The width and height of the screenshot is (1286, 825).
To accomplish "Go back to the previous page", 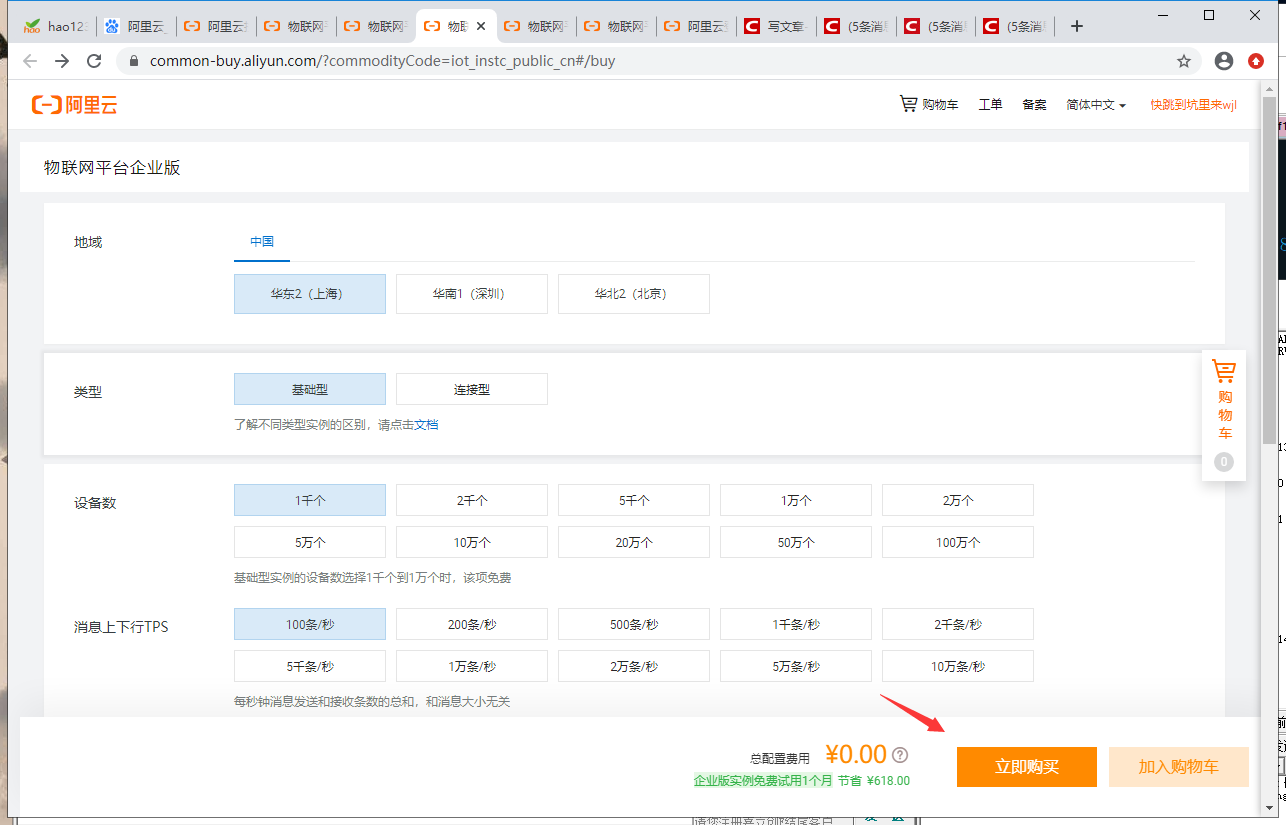I will pos(30,61).
